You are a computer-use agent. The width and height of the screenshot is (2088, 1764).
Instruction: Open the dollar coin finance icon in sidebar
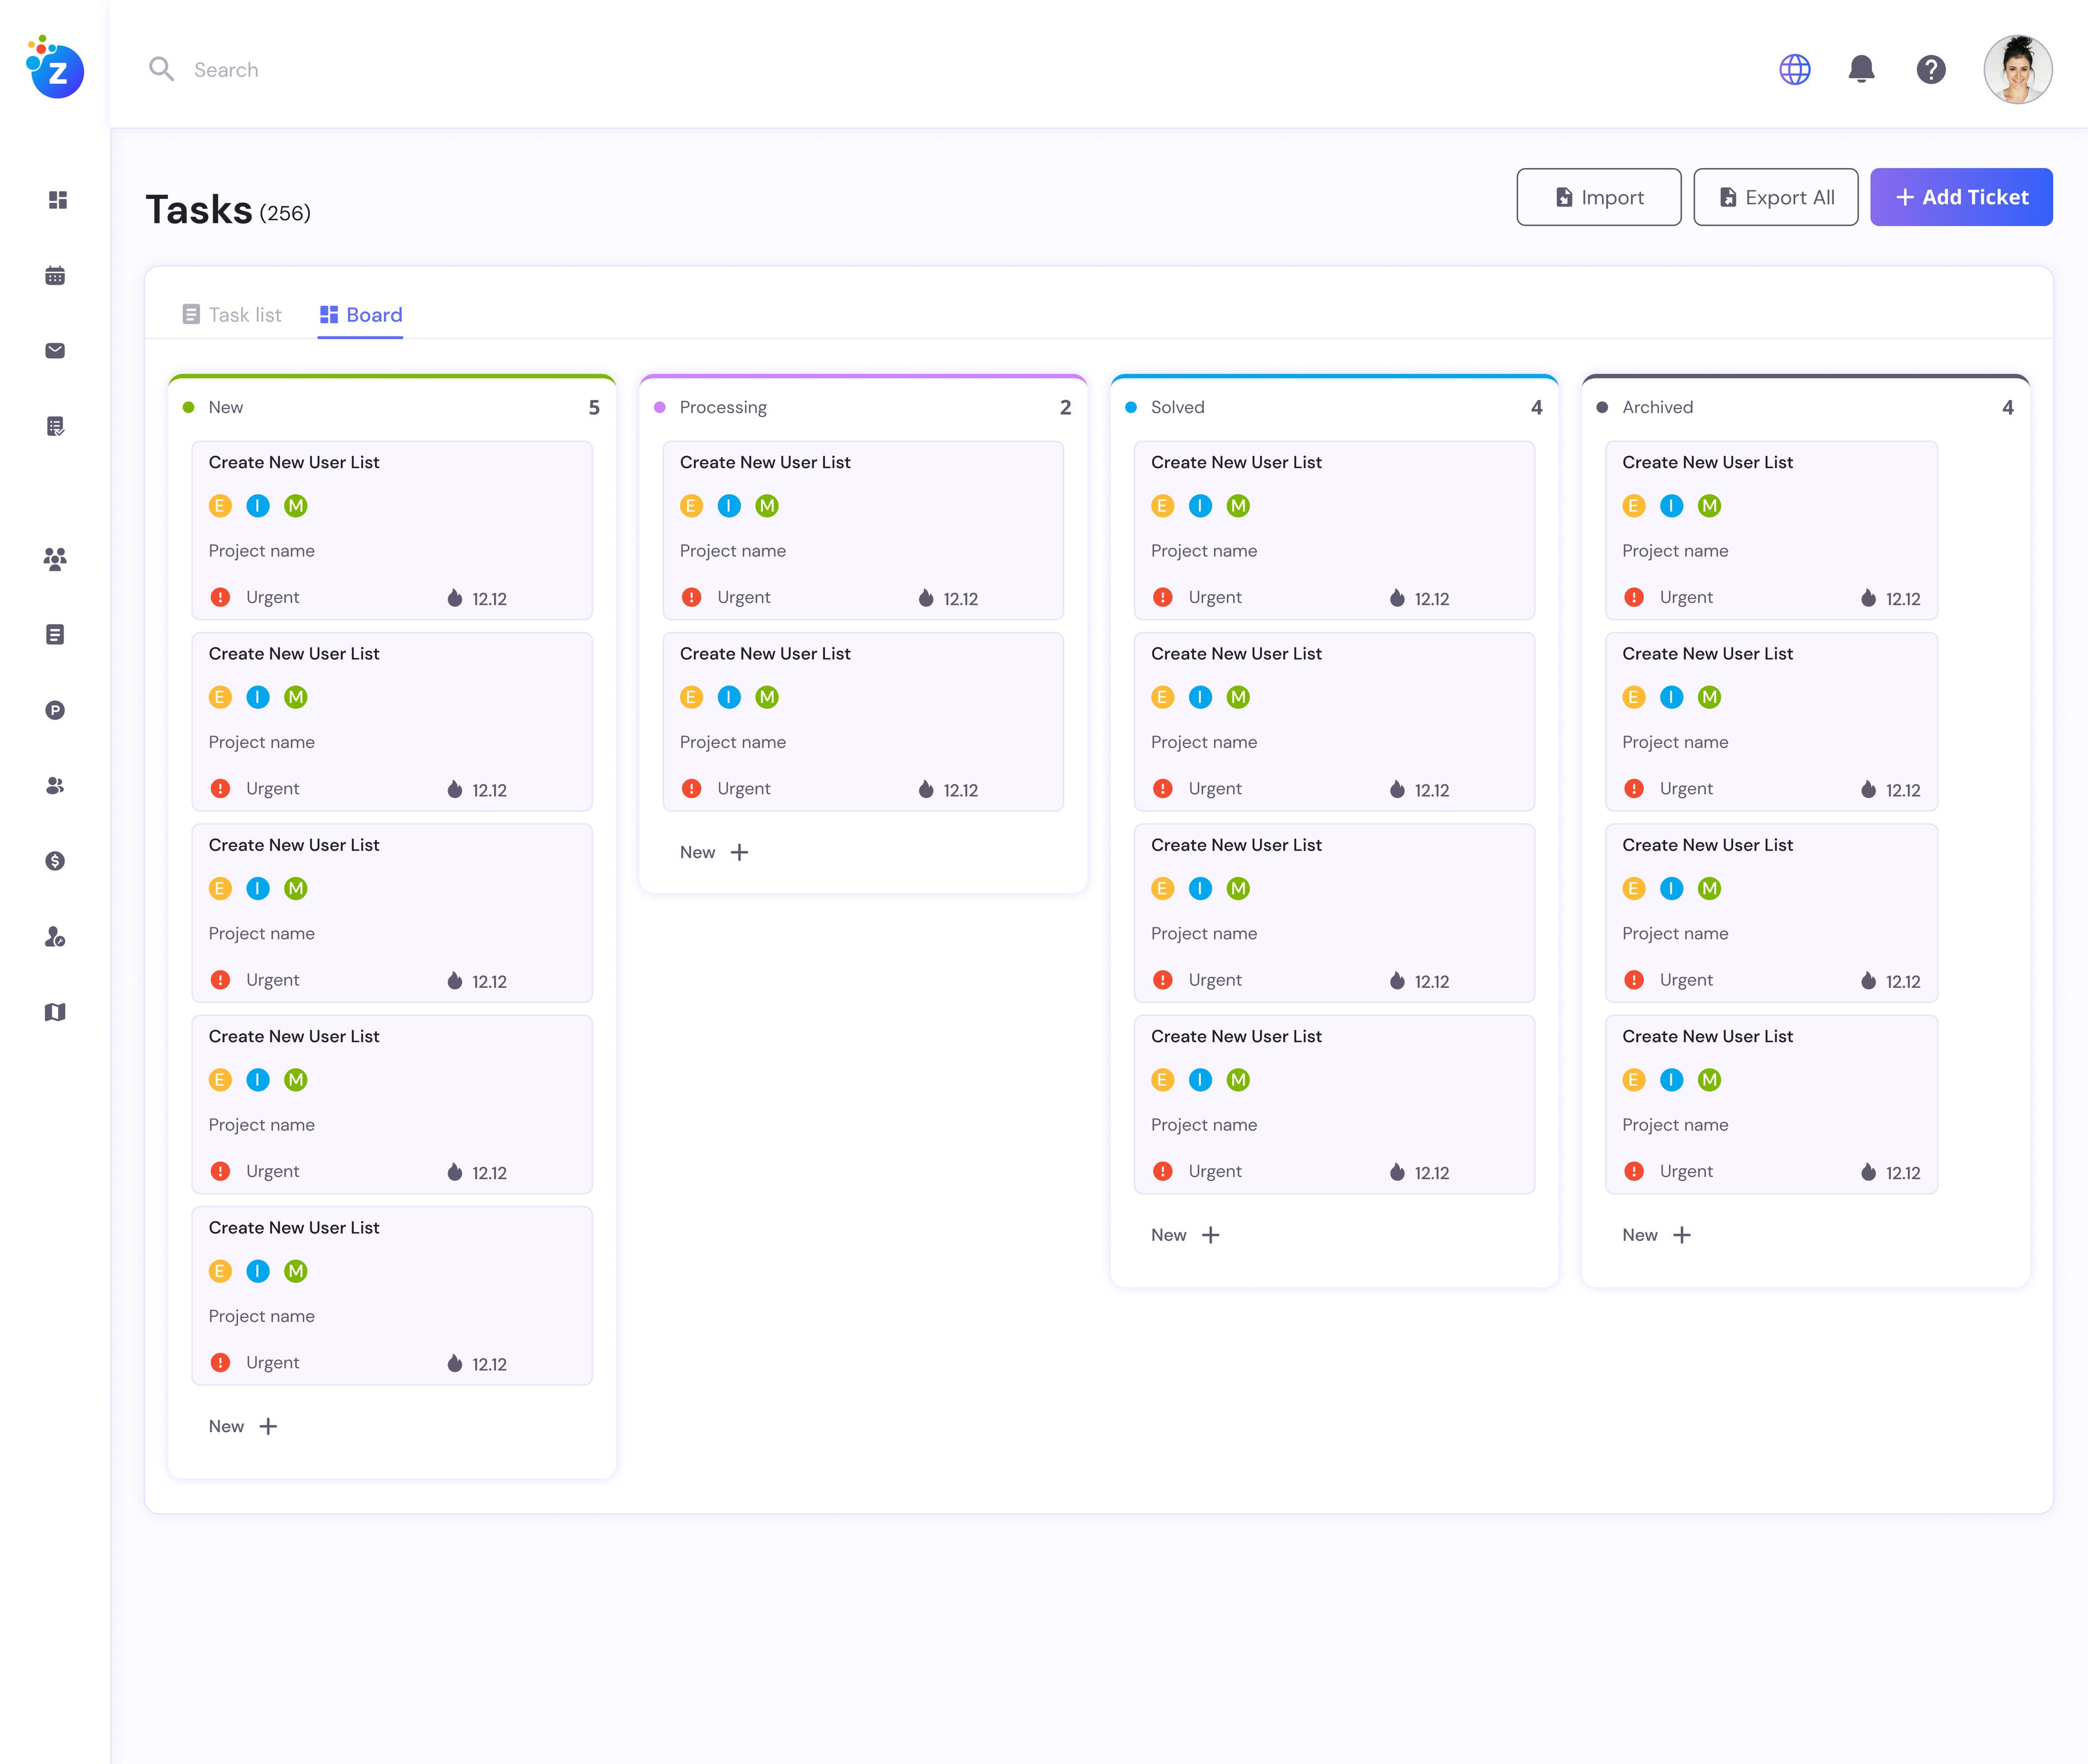click(55, 861)
